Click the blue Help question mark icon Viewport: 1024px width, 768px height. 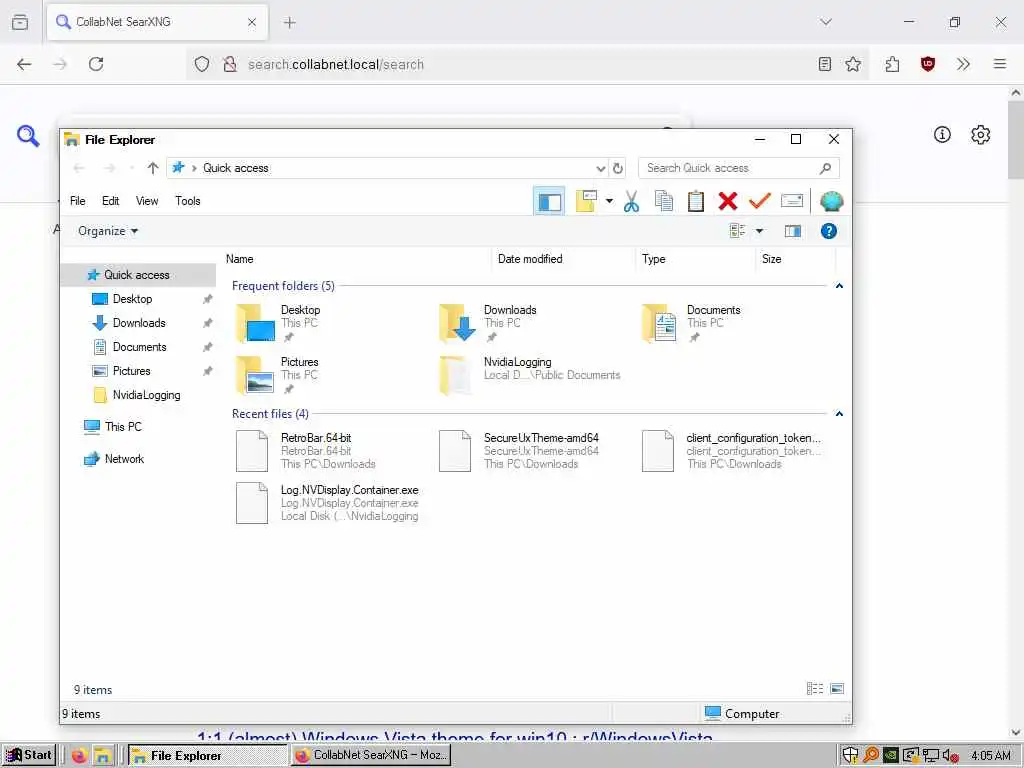pos(829,231)
